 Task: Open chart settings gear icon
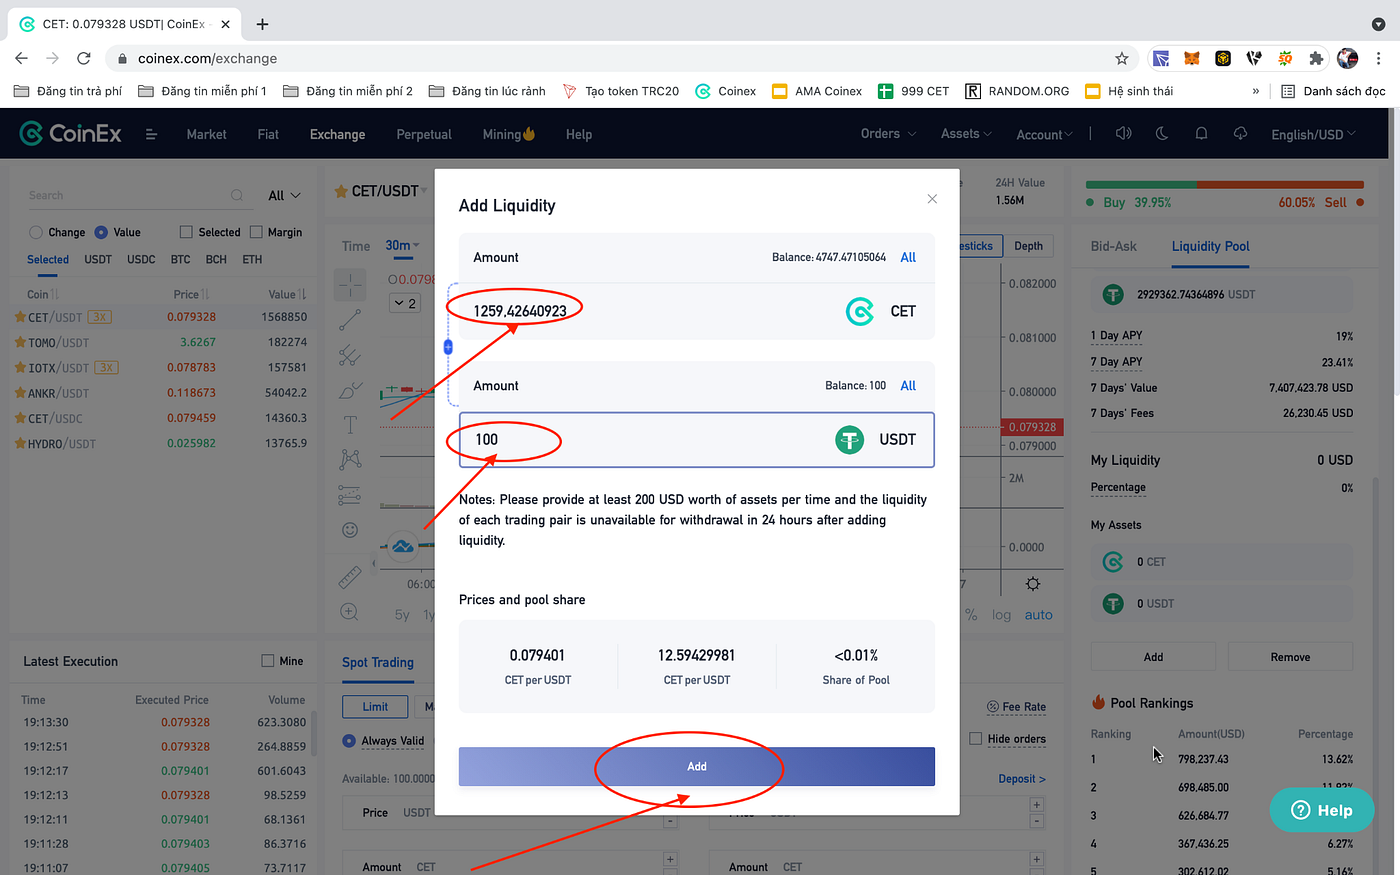click(1033, 584)
